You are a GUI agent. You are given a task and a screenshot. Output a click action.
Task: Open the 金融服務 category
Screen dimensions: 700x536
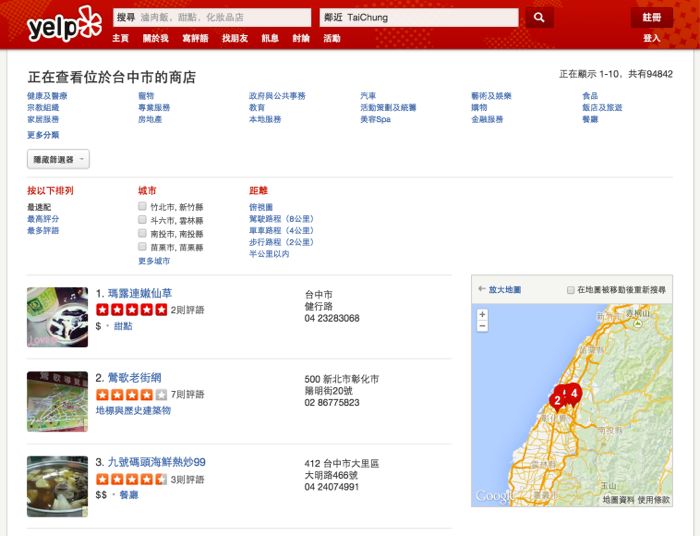(x=487, y=119)
